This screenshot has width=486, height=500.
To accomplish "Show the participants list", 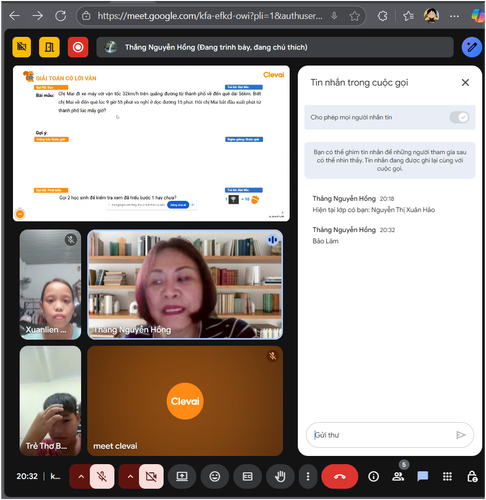I will click(398, 476).
